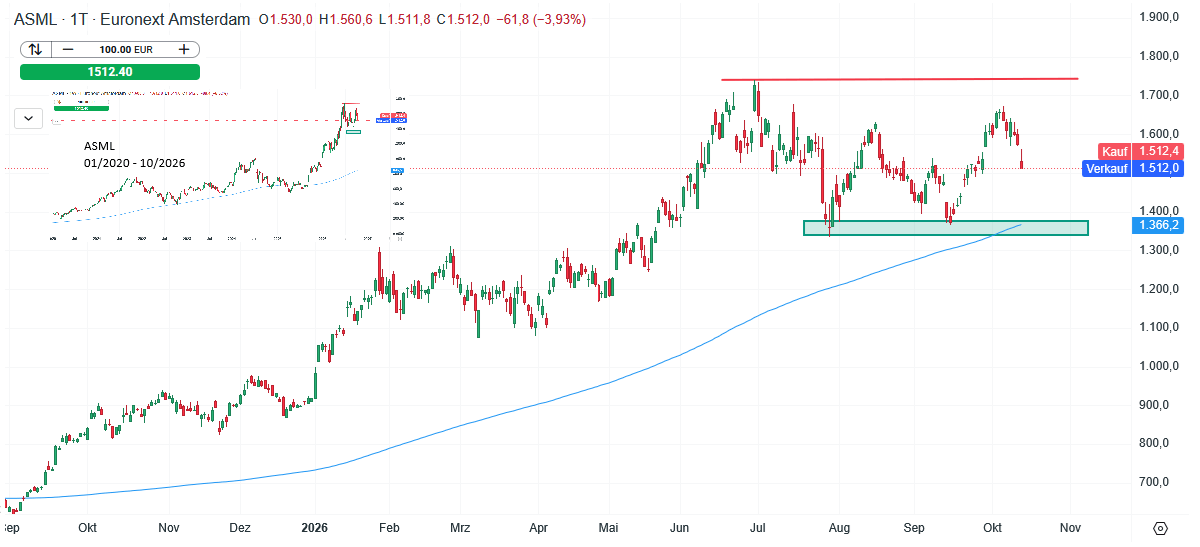1200x547 pixels.
Task: Expand the chevron dropdown under the price button
Action: point(29,118)
